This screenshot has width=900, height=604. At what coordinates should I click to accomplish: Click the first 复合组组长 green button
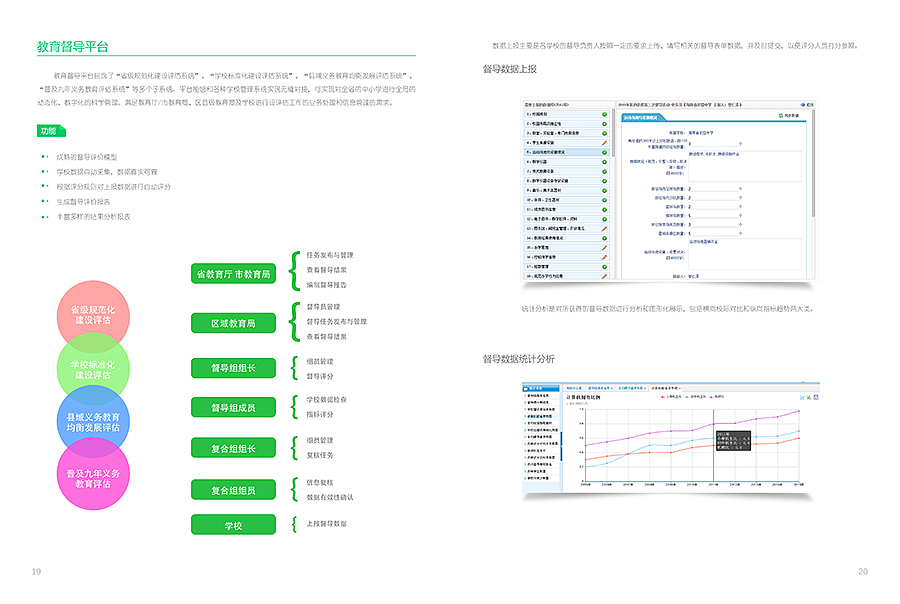233,448
